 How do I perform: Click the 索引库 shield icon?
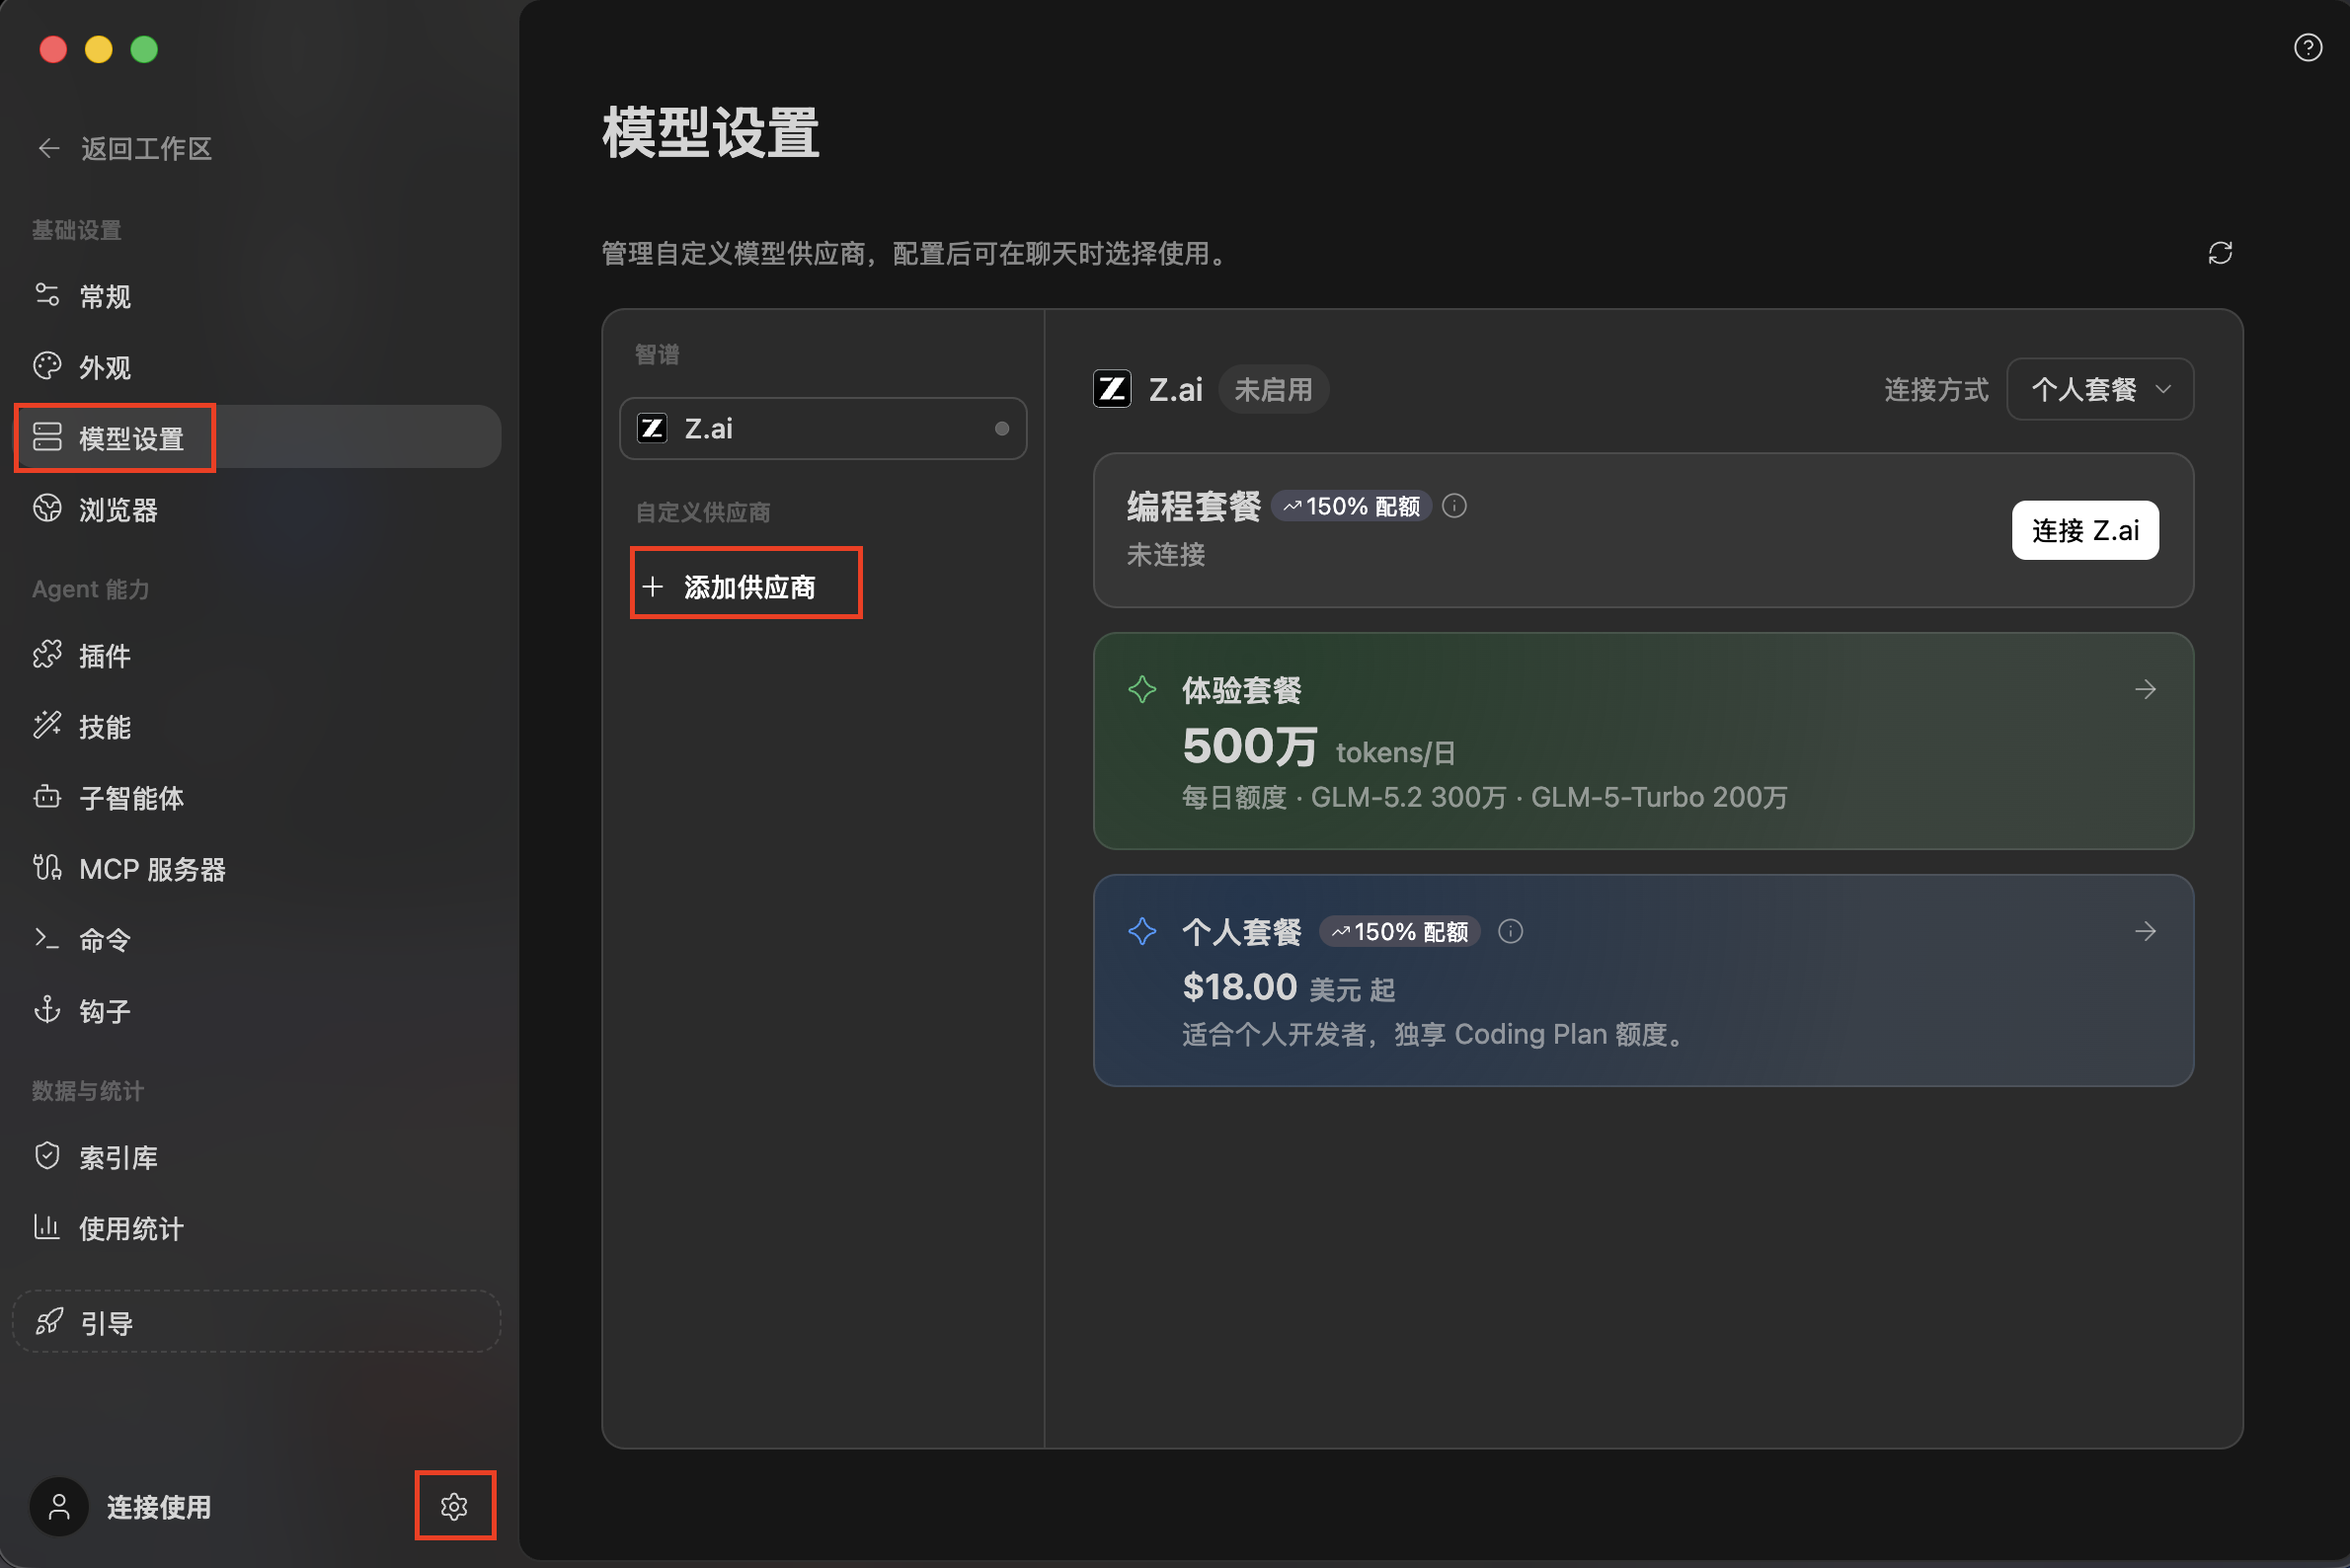pyautogui.click(x=47, y=1155)
